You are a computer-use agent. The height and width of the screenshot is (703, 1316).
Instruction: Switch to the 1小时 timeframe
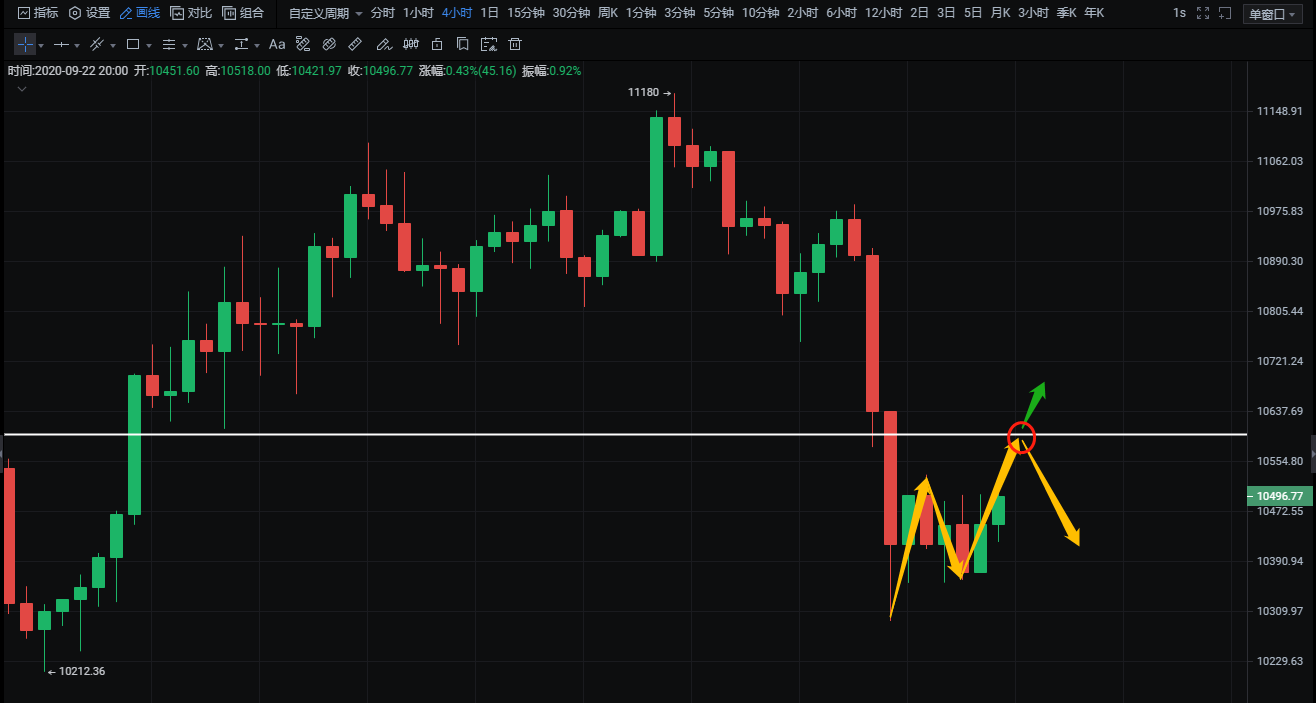417,13
